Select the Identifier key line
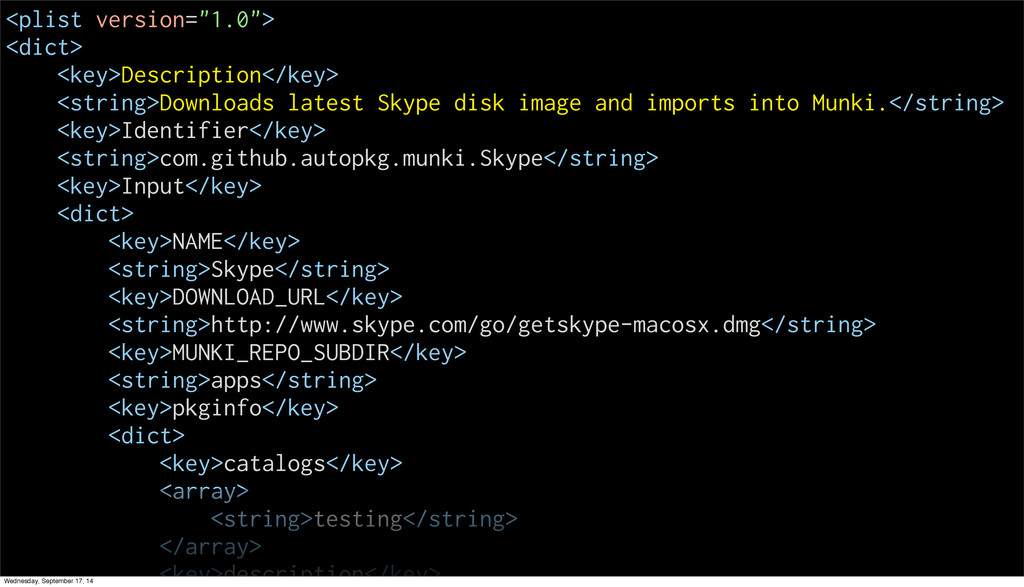Screen dimensions: 1024x587 [191, 131]
